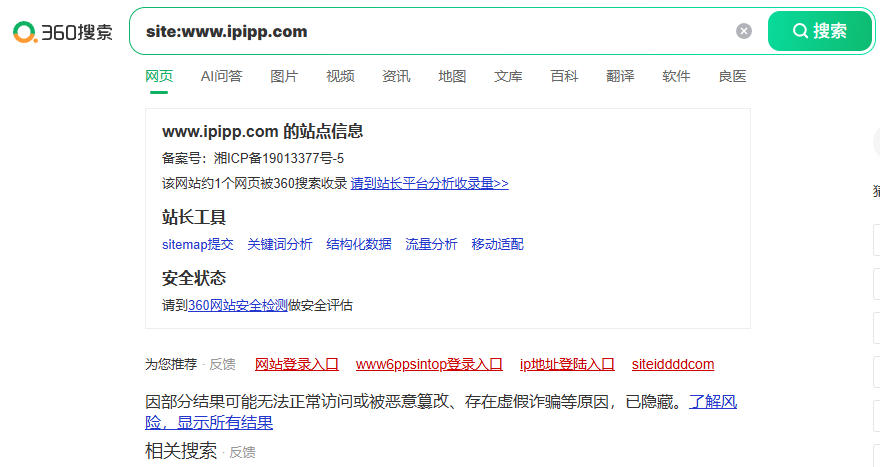
Task: Click the 360搜索 logo
Action: pos(63,32)
